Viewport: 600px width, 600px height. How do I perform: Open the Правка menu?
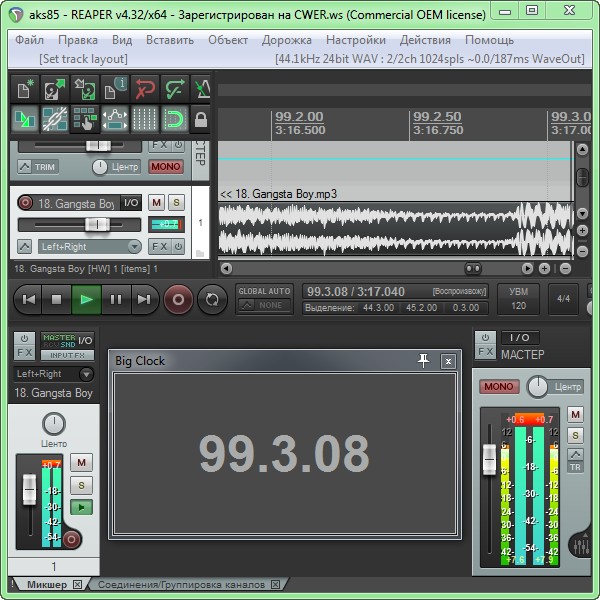[x=78, y=40]
